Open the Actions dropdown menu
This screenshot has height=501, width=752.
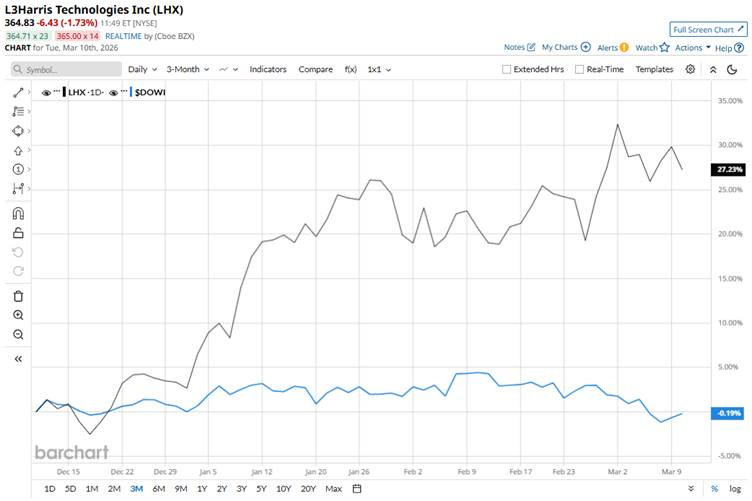(x=693, y=47)
